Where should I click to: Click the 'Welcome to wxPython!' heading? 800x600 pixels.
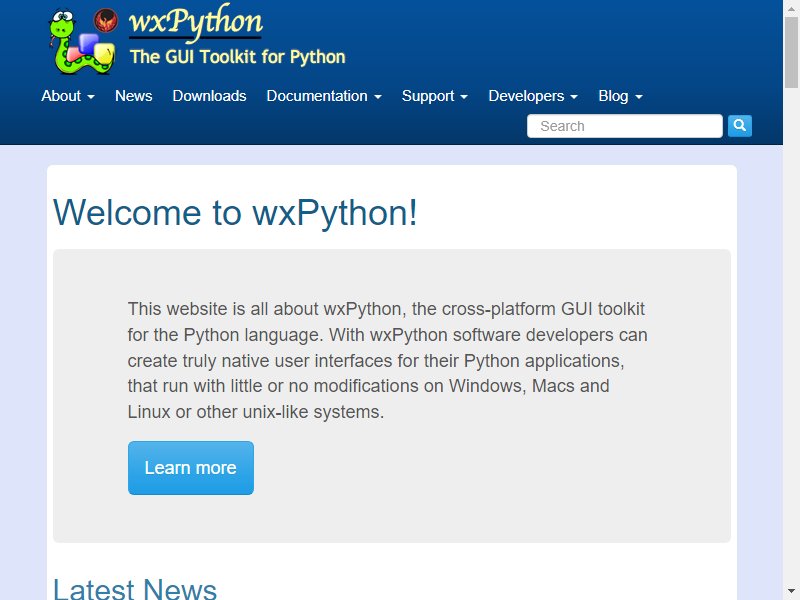tap(235, 212)
